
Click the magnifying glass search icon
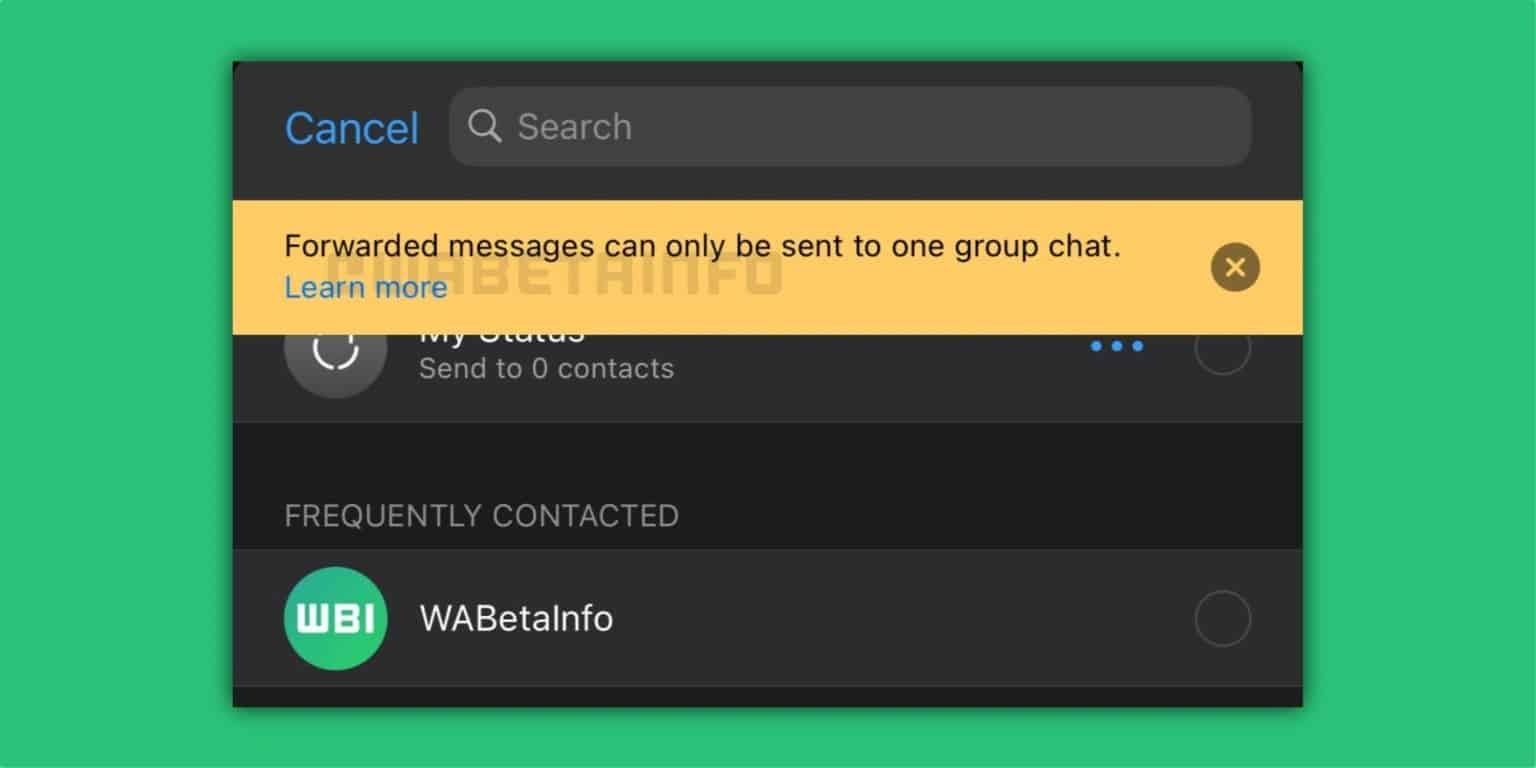[485, 126]
